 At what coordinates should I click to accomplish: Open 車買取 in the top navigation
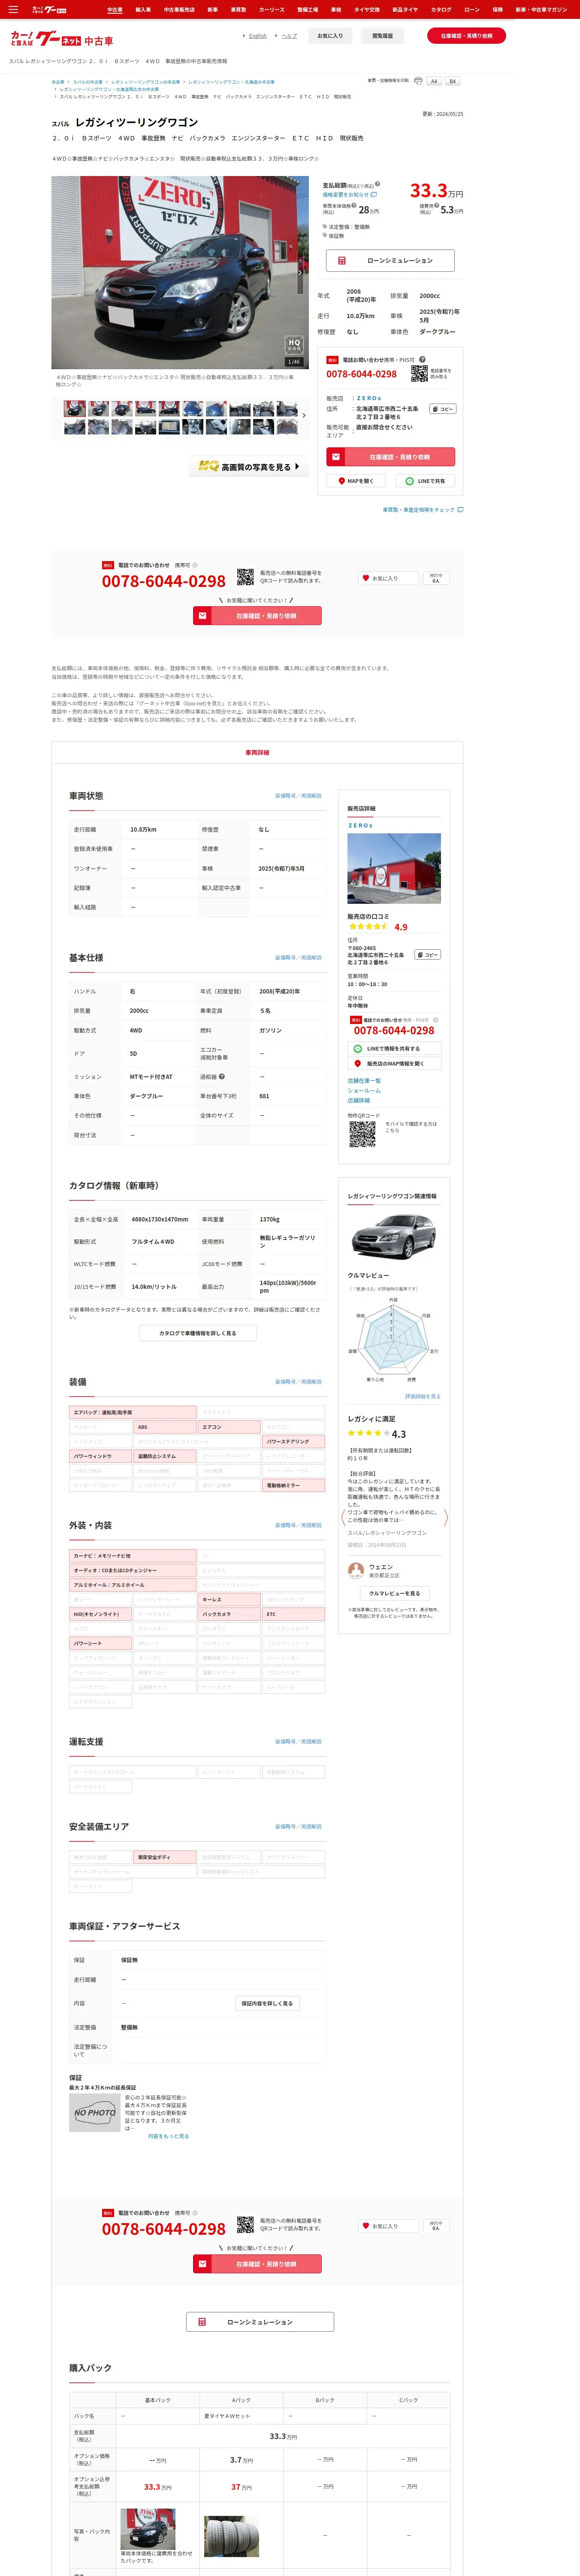click(238, 9)
